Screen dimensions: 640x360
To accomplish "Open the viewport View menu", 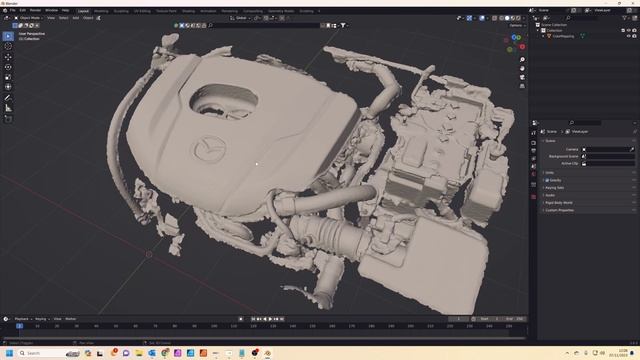I will pyautogui.click(x=51, y=18).
